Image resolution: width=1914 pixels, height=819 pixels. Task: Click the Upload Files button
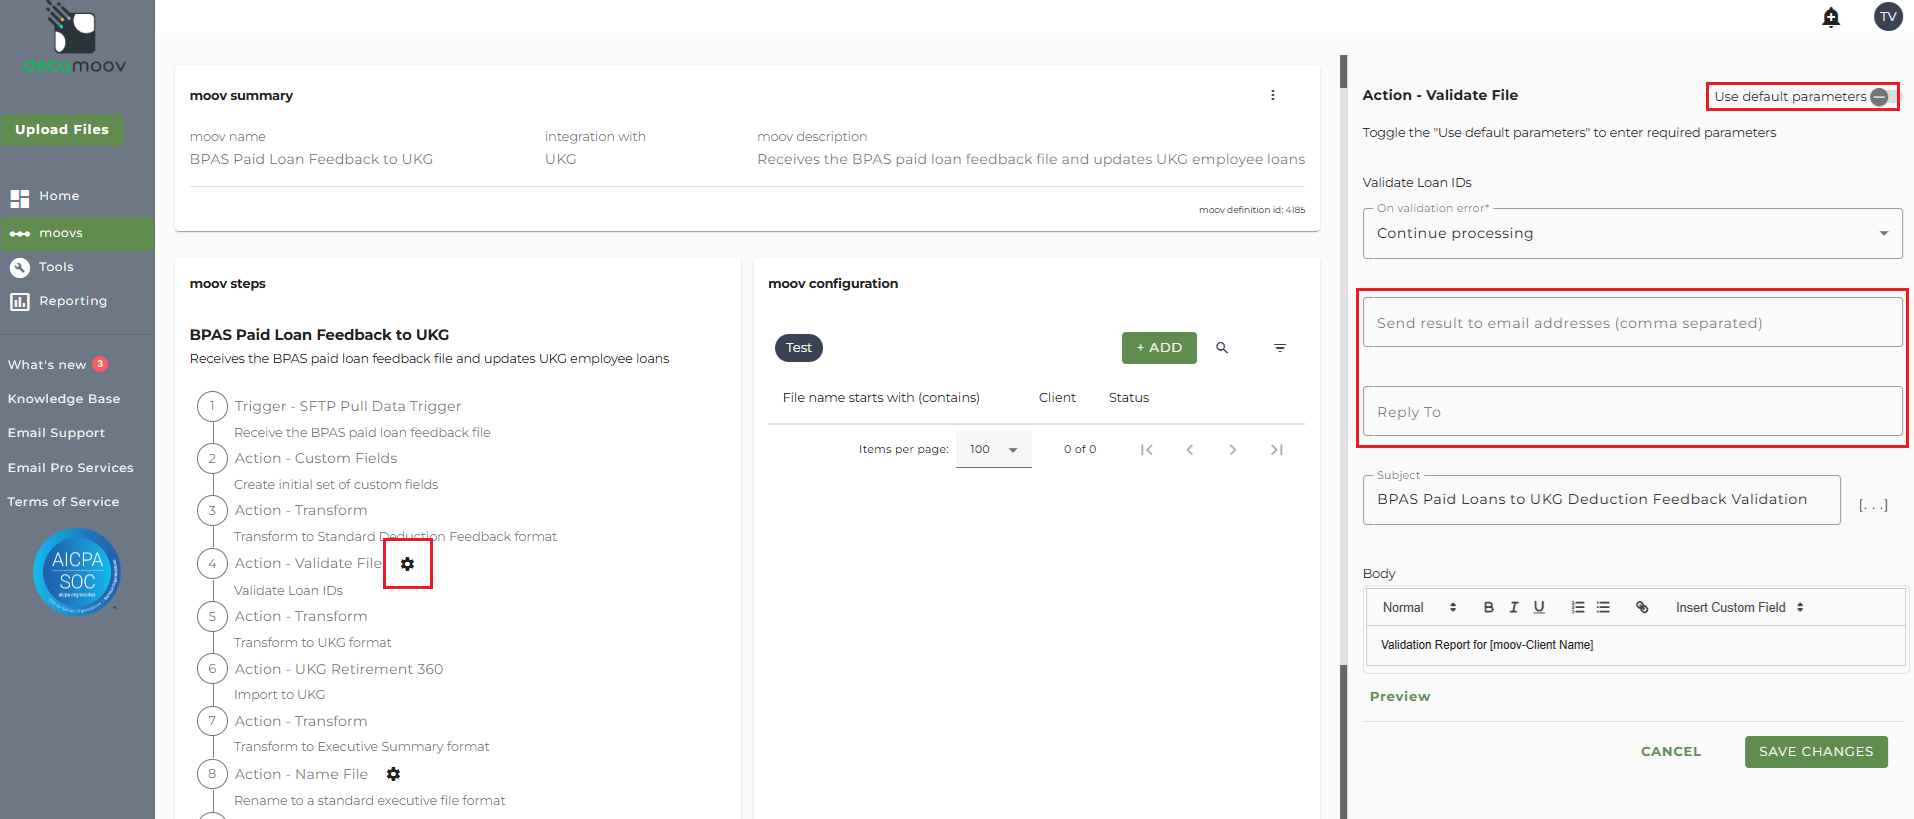tap(62, 130)
